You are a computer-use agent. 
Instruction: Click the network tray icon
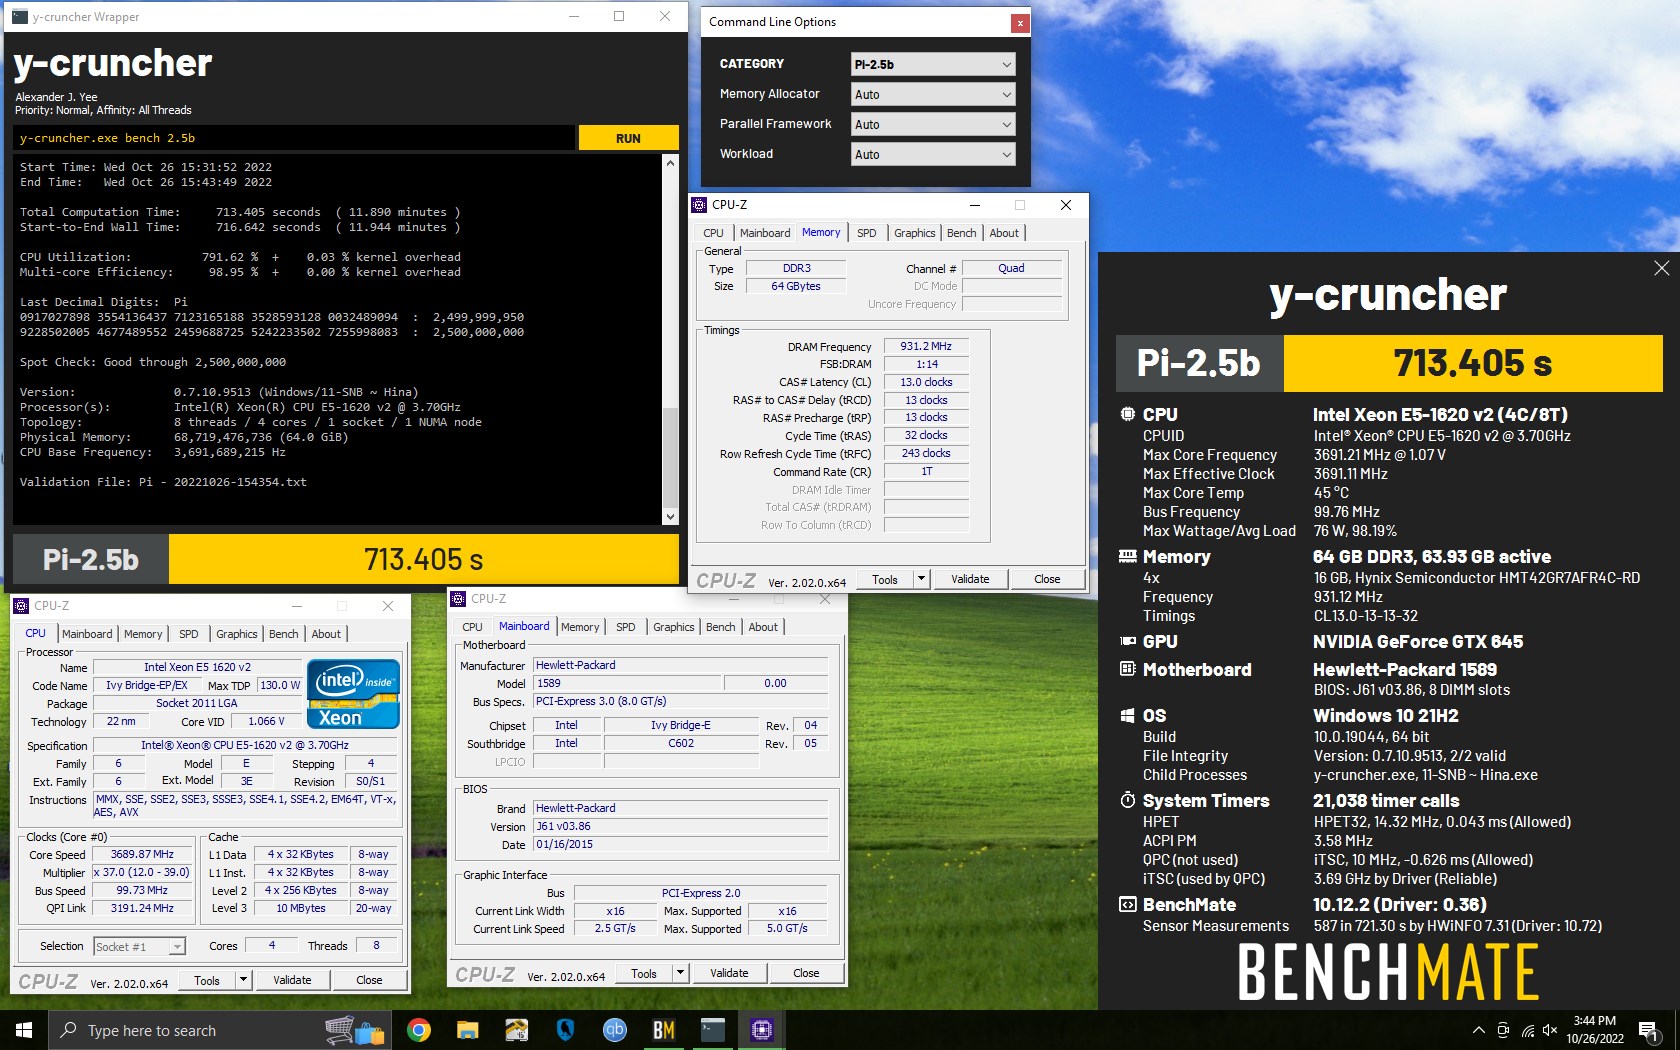pos(1527,1030)
